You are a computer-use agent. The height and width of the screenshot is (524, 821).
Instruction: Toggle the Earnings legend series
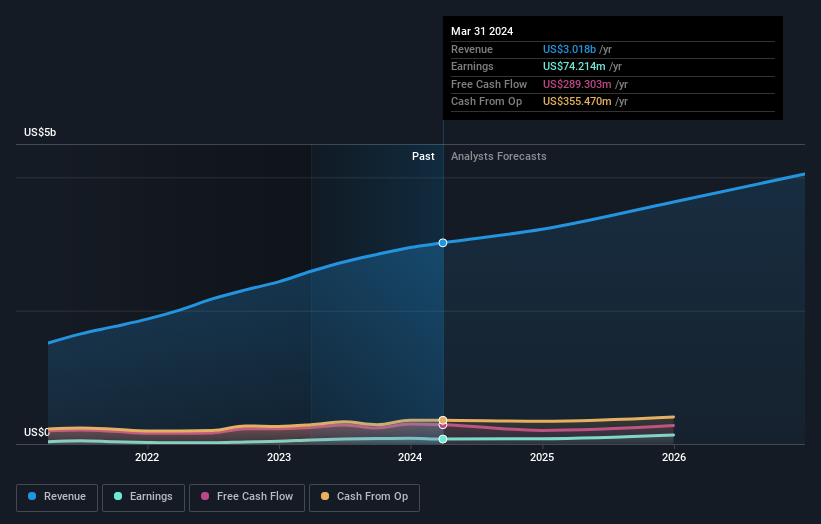click(143, 497)
